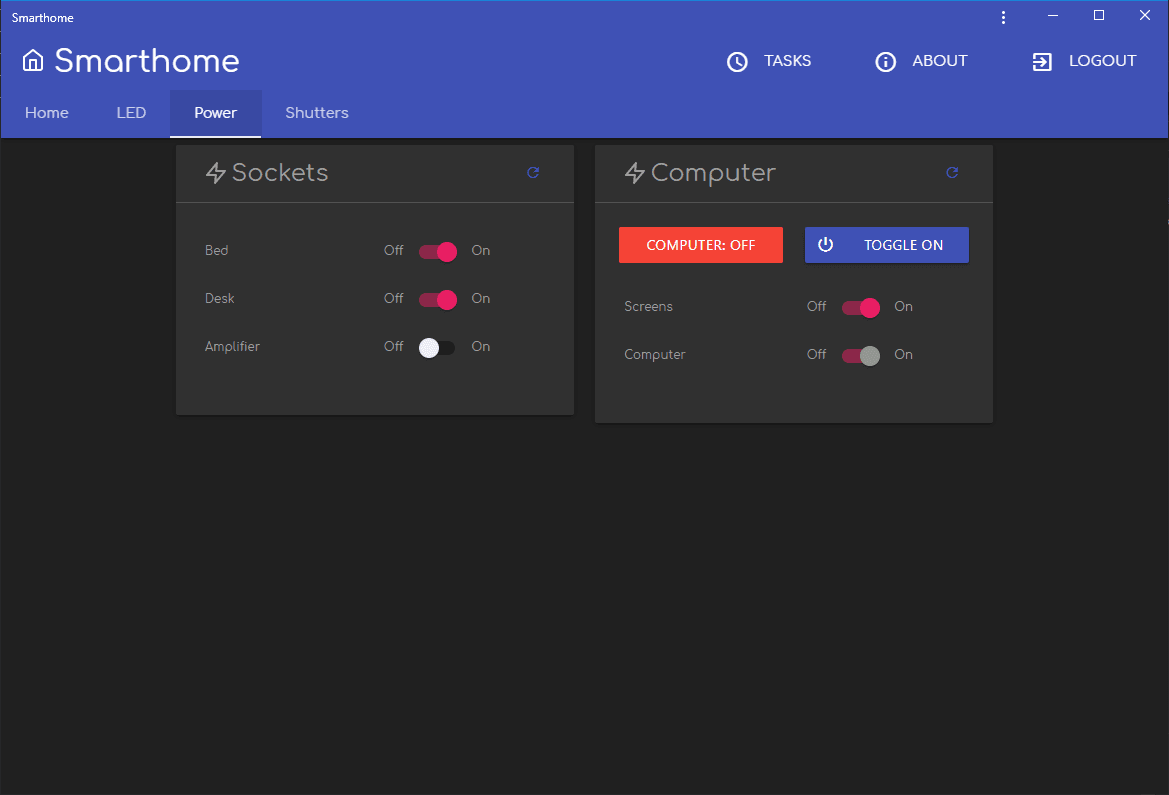The image size is (1169, 795).
Task: Turn off the Desk socket switch
Action: click(x=438, y=299)
